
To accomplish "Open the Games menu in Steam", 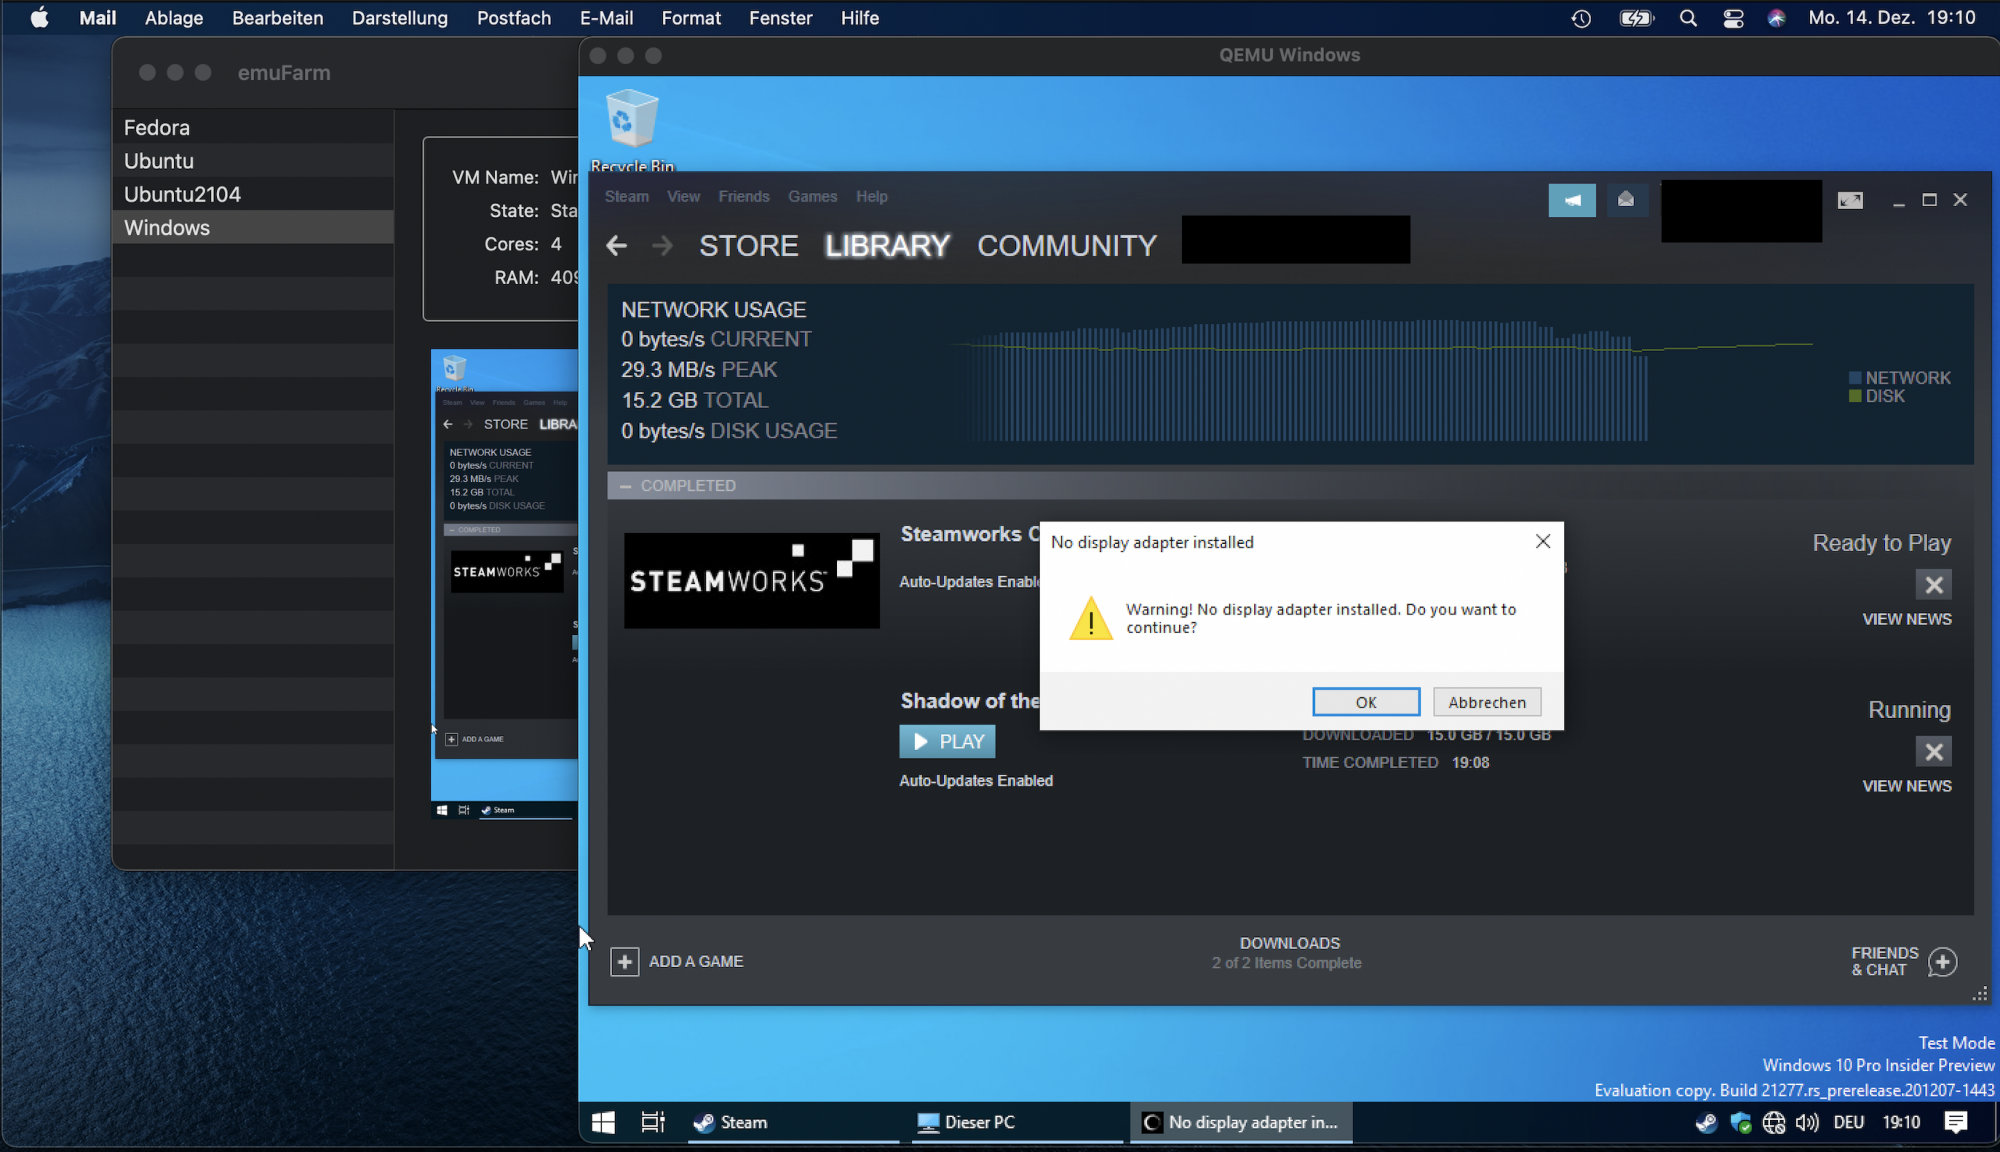I will tap(812, 197).
